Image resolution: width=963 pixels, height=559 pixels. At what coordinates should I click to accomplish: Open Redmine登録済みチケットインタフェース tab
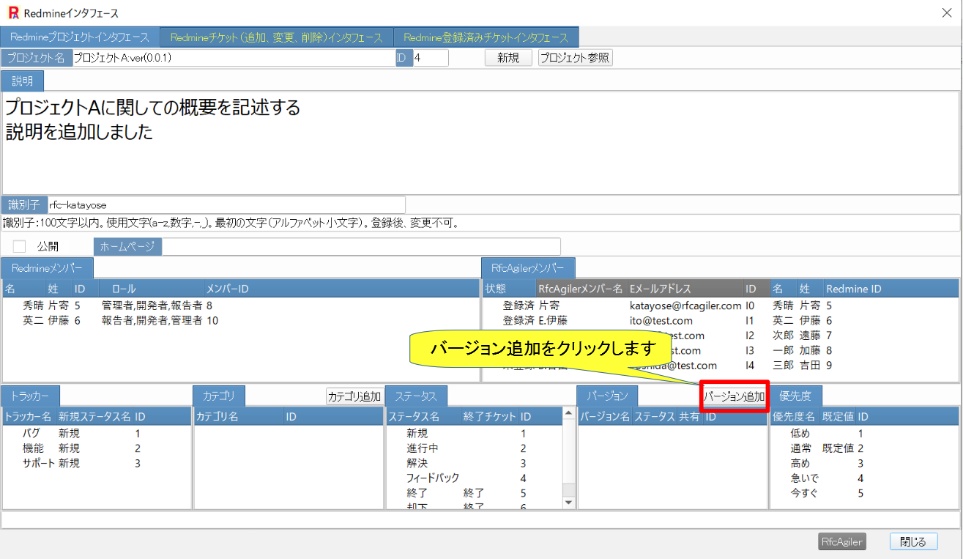486,37
